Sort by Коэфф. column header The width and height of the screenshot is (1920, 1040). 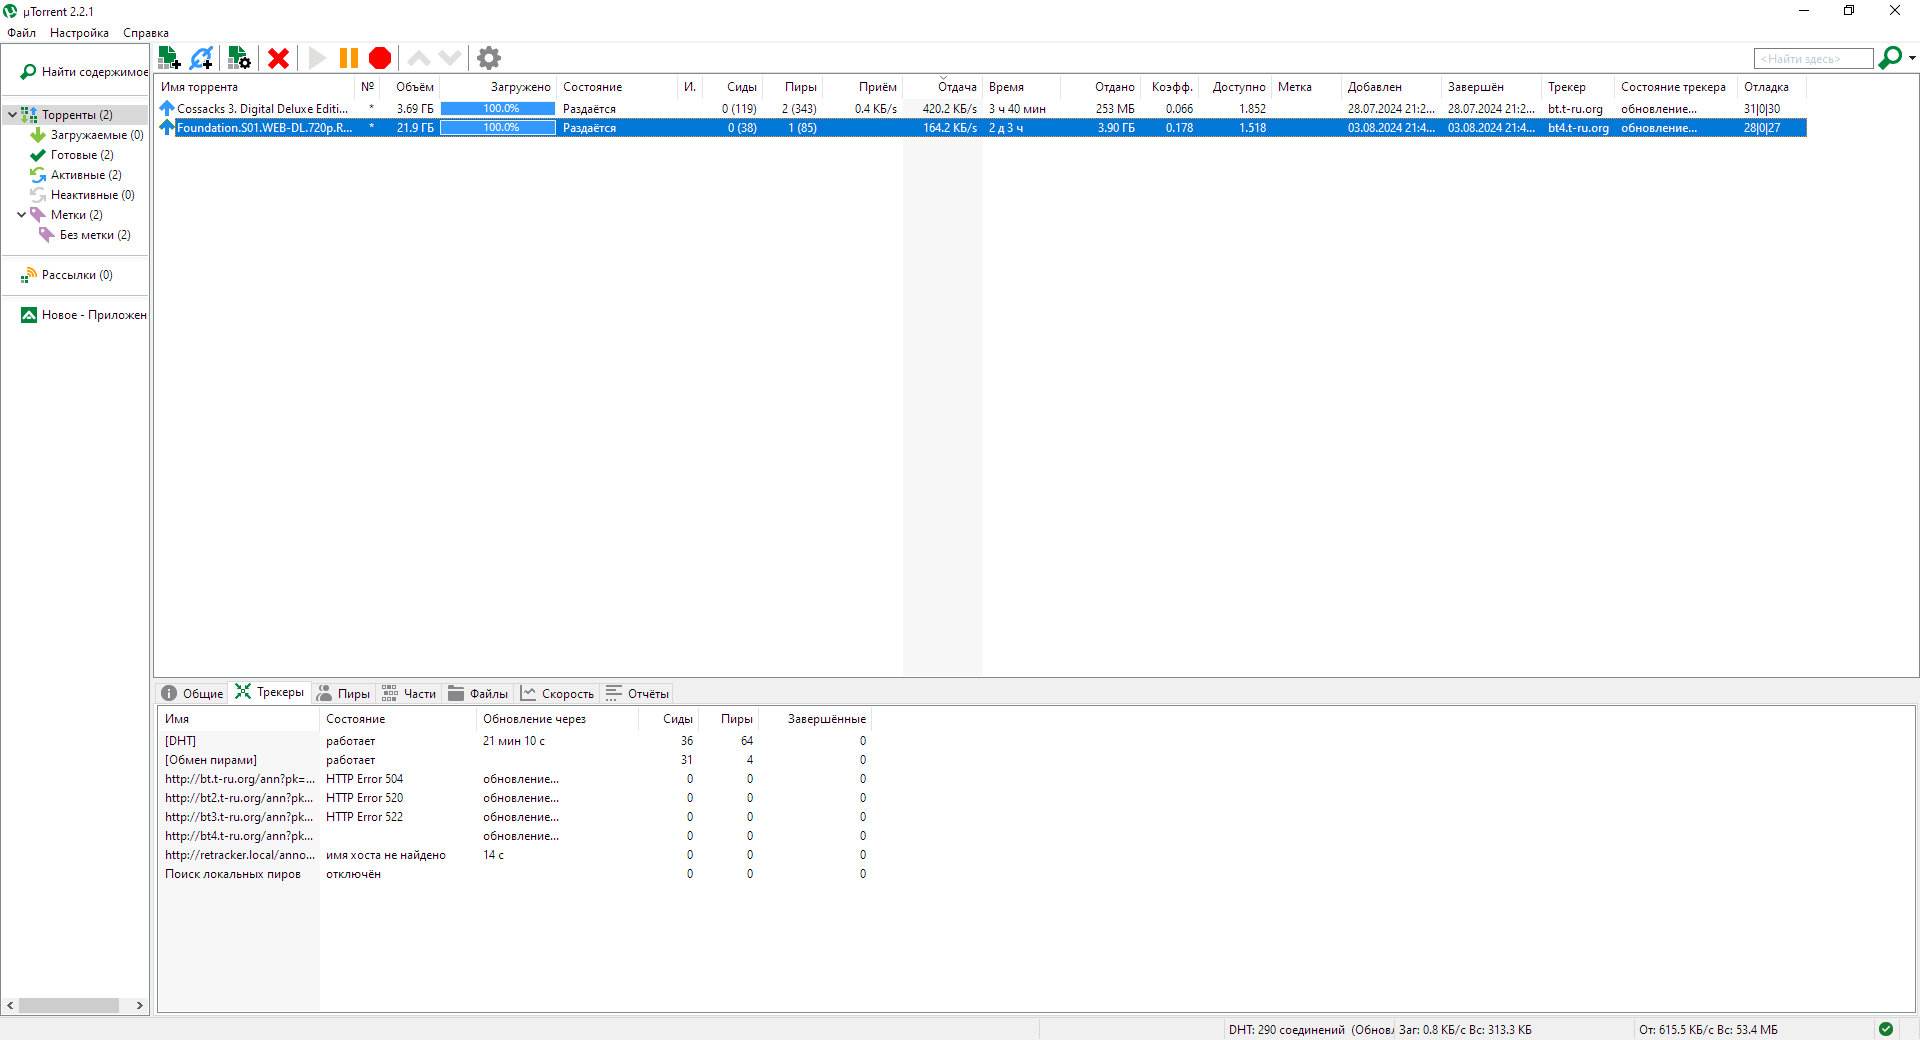[1171, 87]
